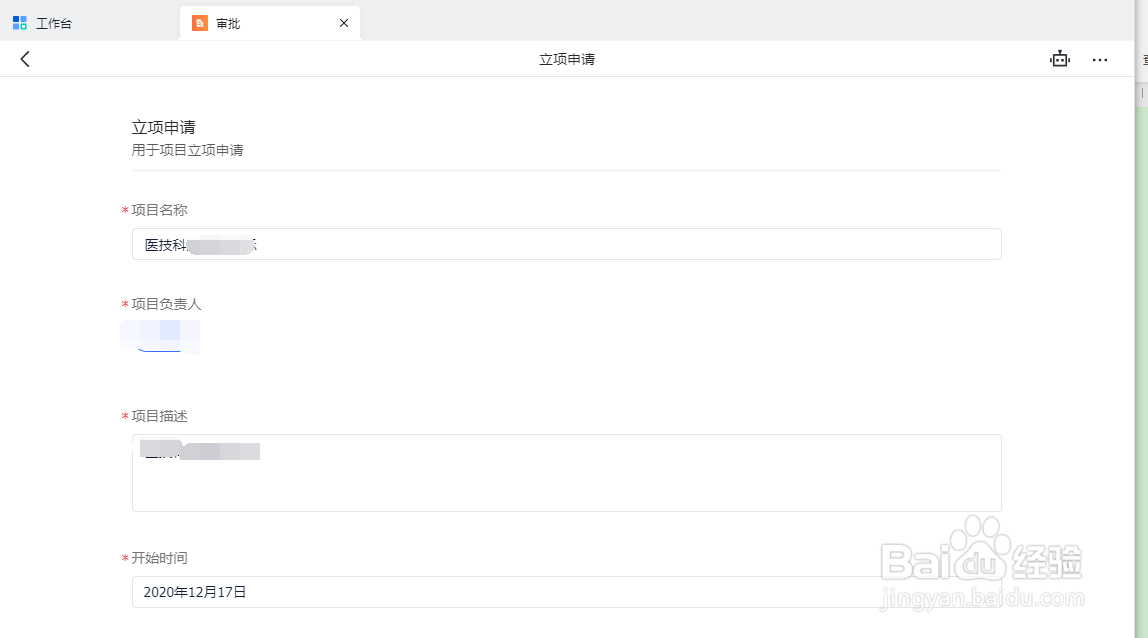Click the 项目名称 field label

159,210
